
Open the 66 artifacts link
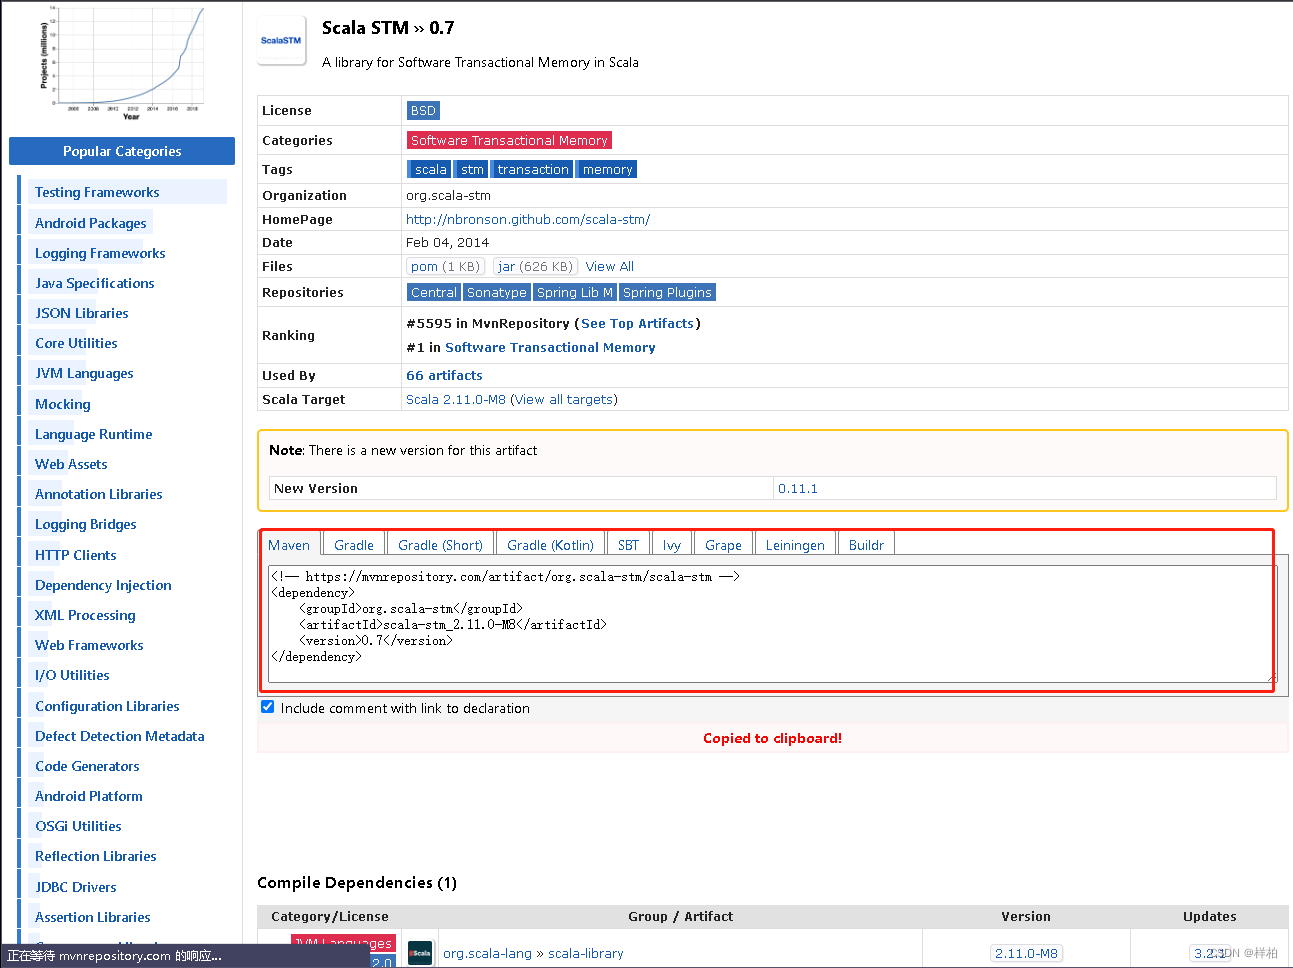pos(444,376)
